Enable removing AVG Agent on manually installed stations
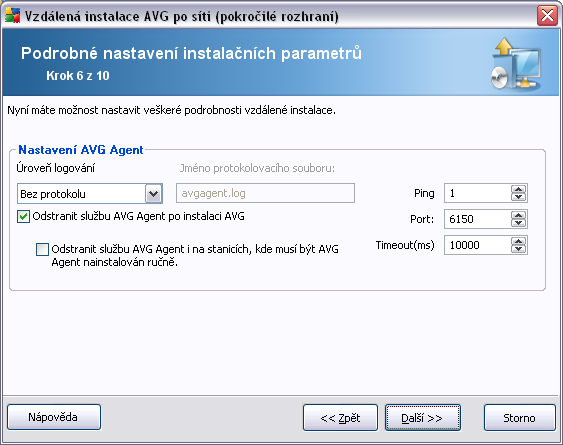563x445 pixels. pyautogui.click(x=42, y=249)
